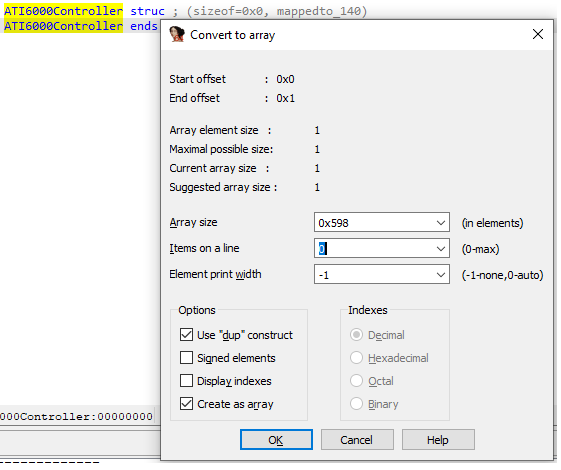Expand the Element print width dropdown arrow
The height and width of the screenshot is (470, 561).
pyautogui.click(x=441, y=275)
